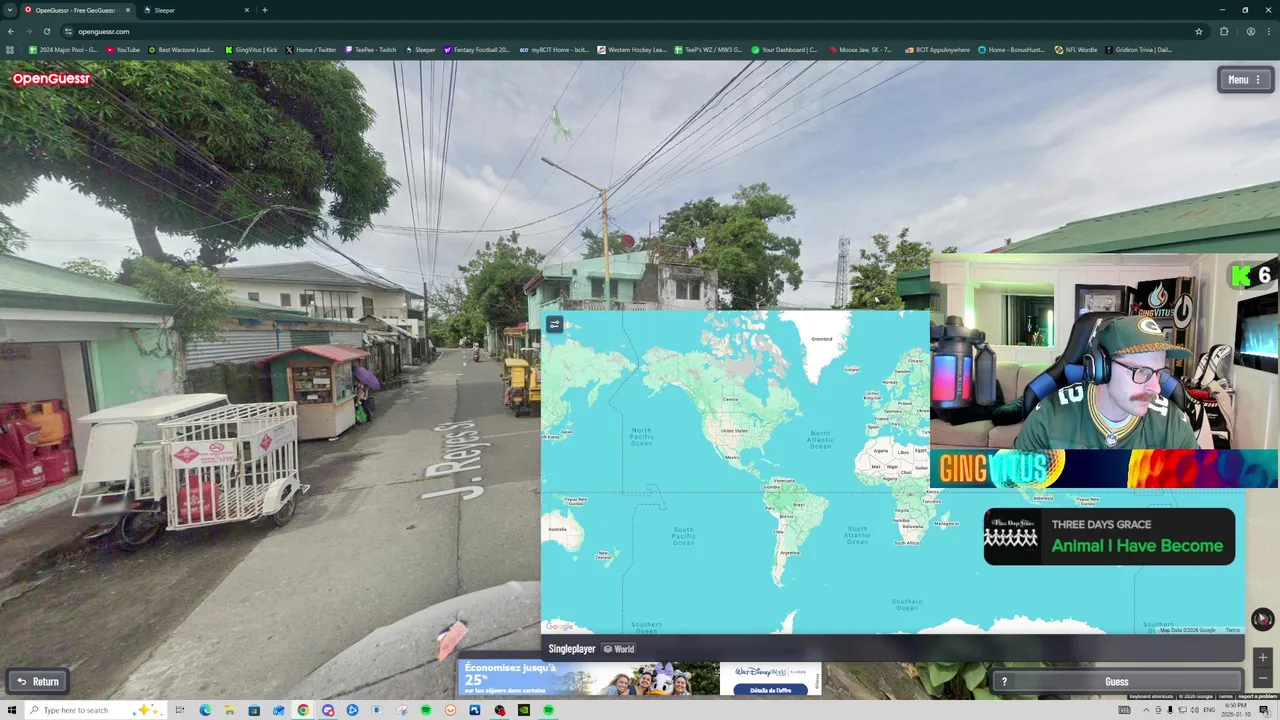Zoom in the map with plus button
Screen dimensions: 1280x720
(1263, 658)
